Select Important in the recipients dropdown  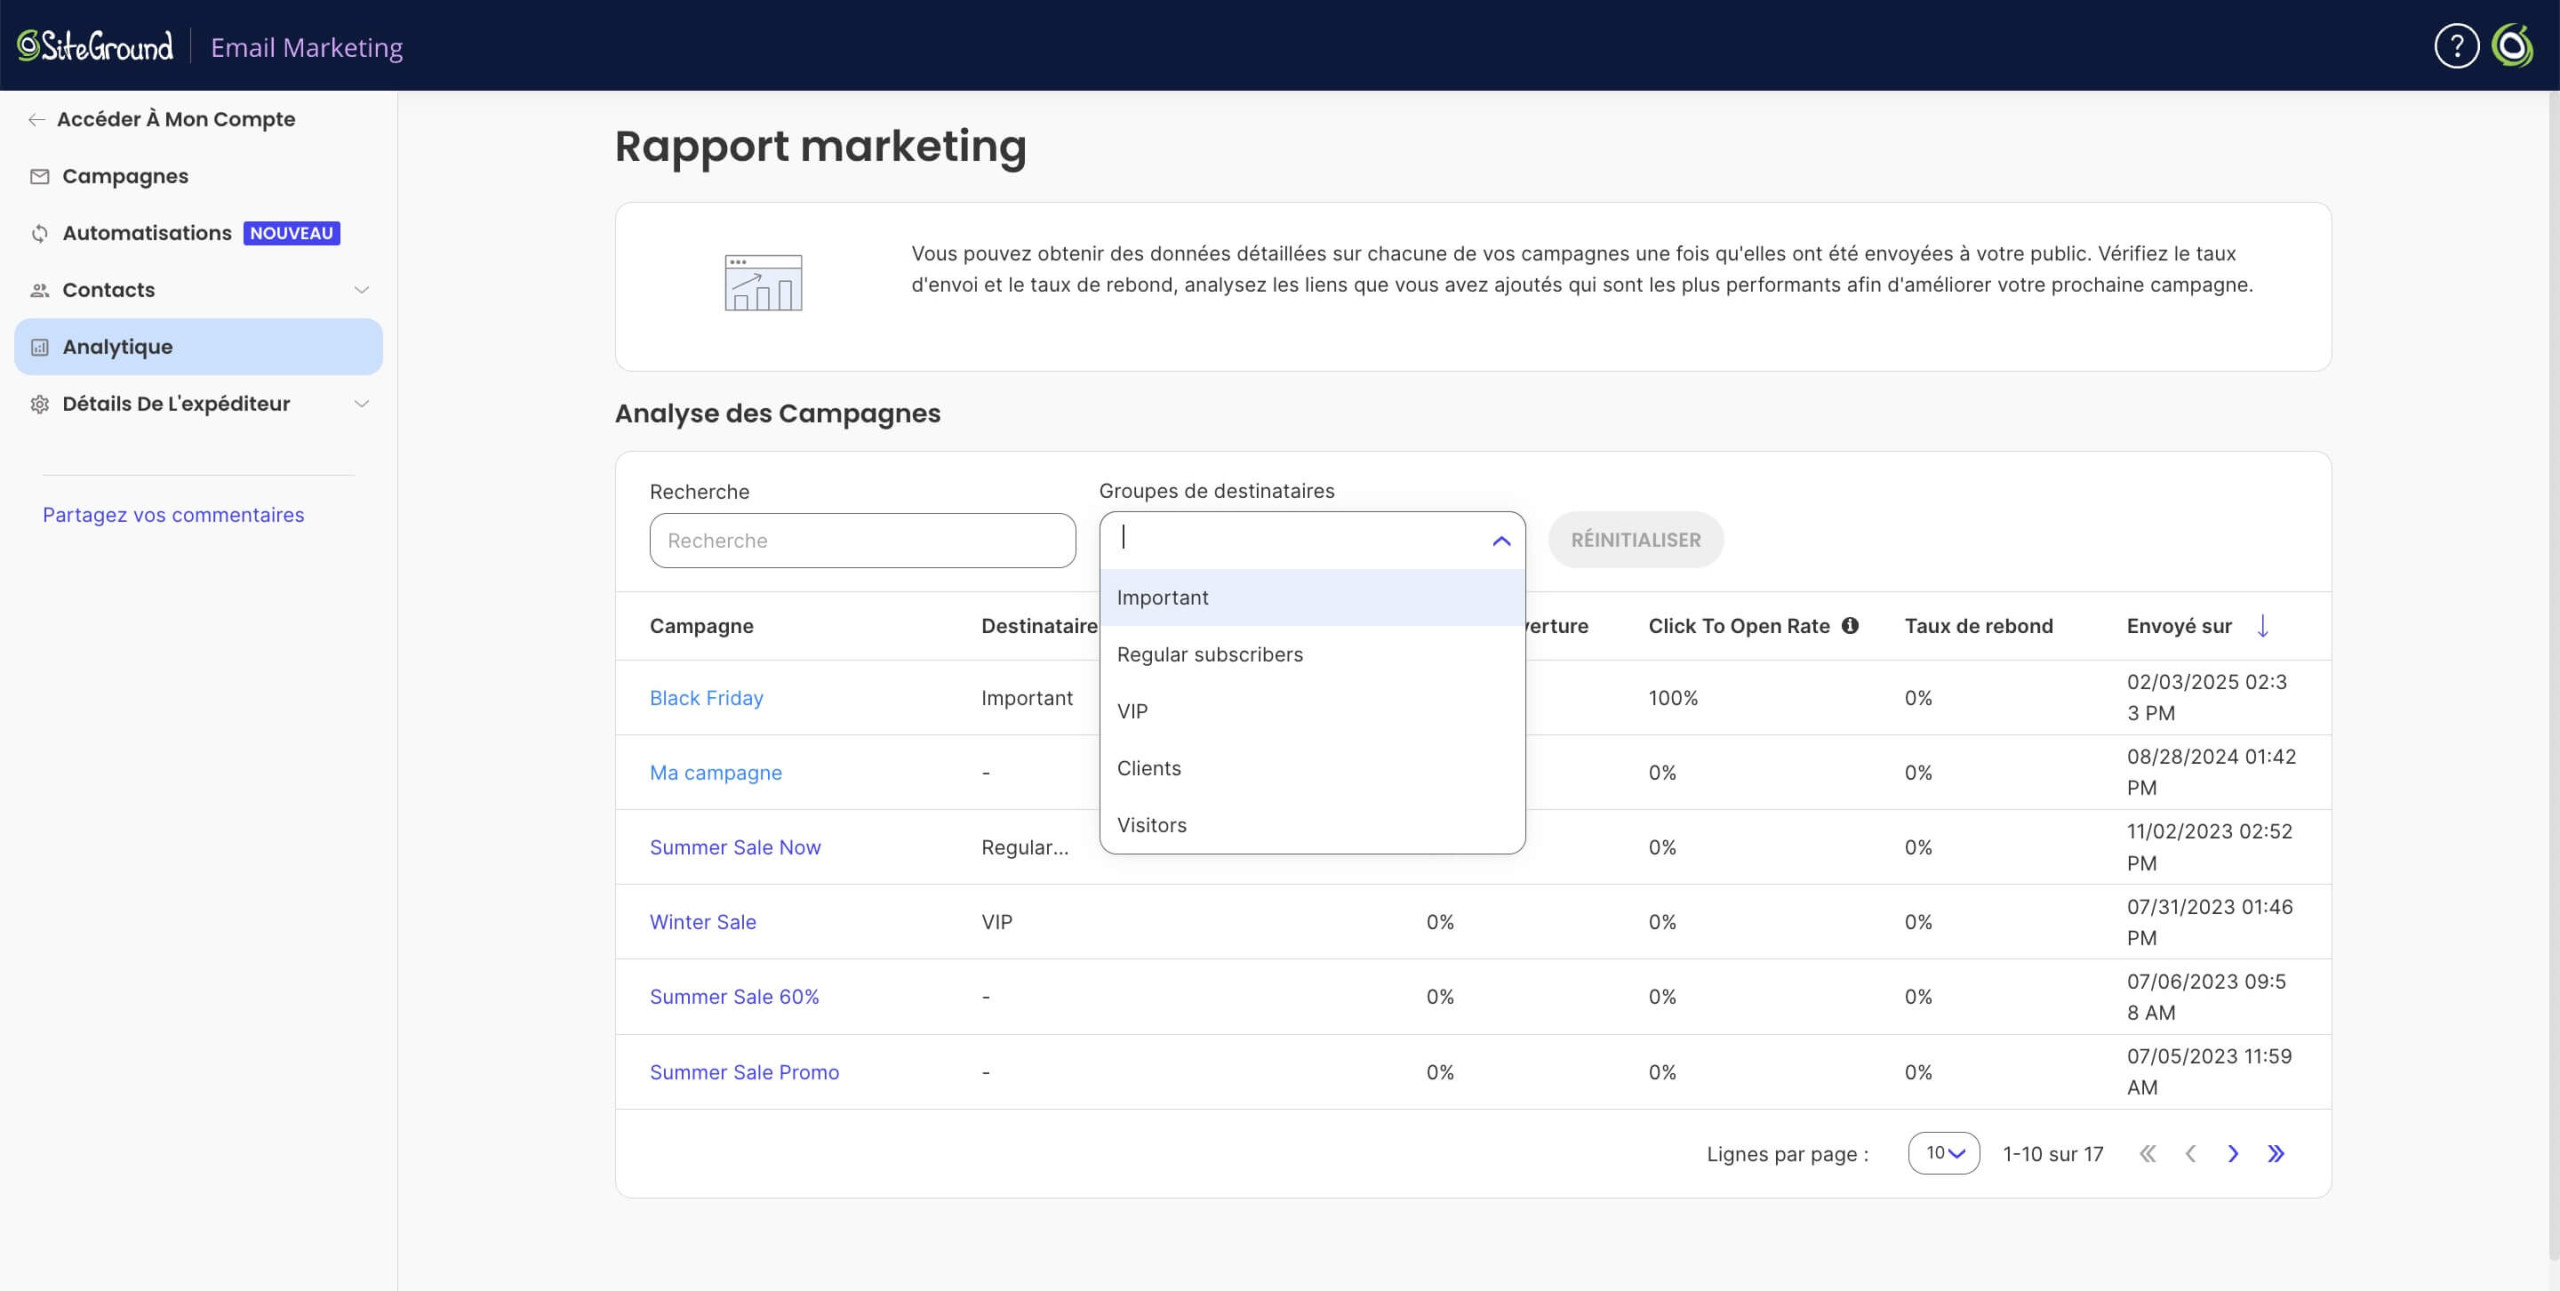coord(1312,598)
